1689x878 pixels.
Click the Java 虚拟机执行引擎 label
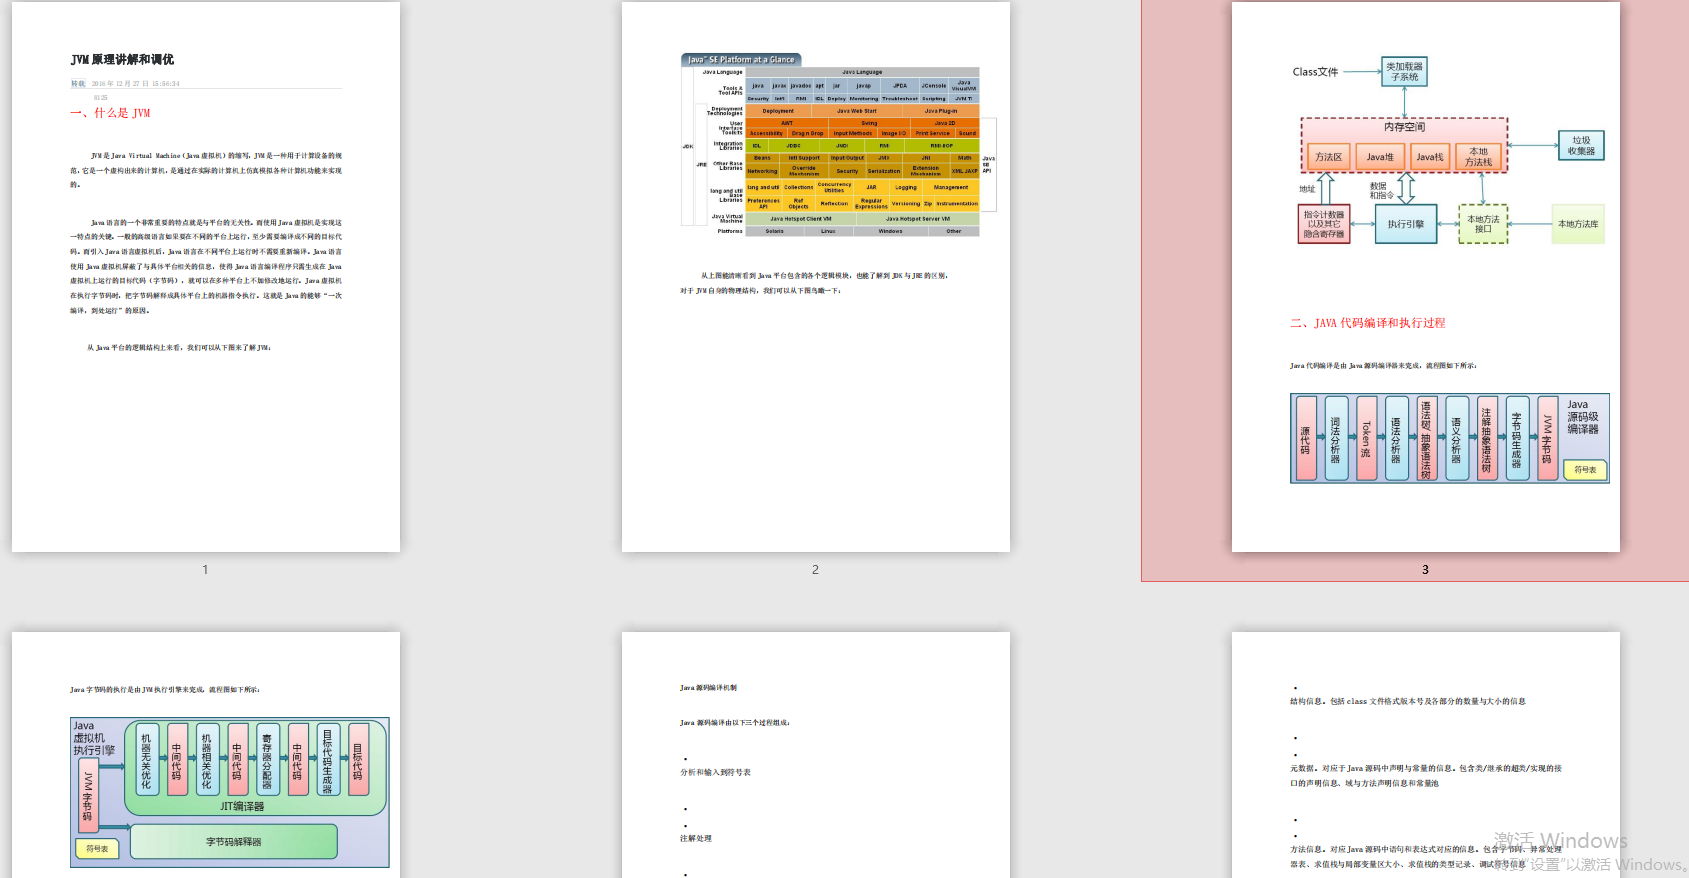pos(93,738)
